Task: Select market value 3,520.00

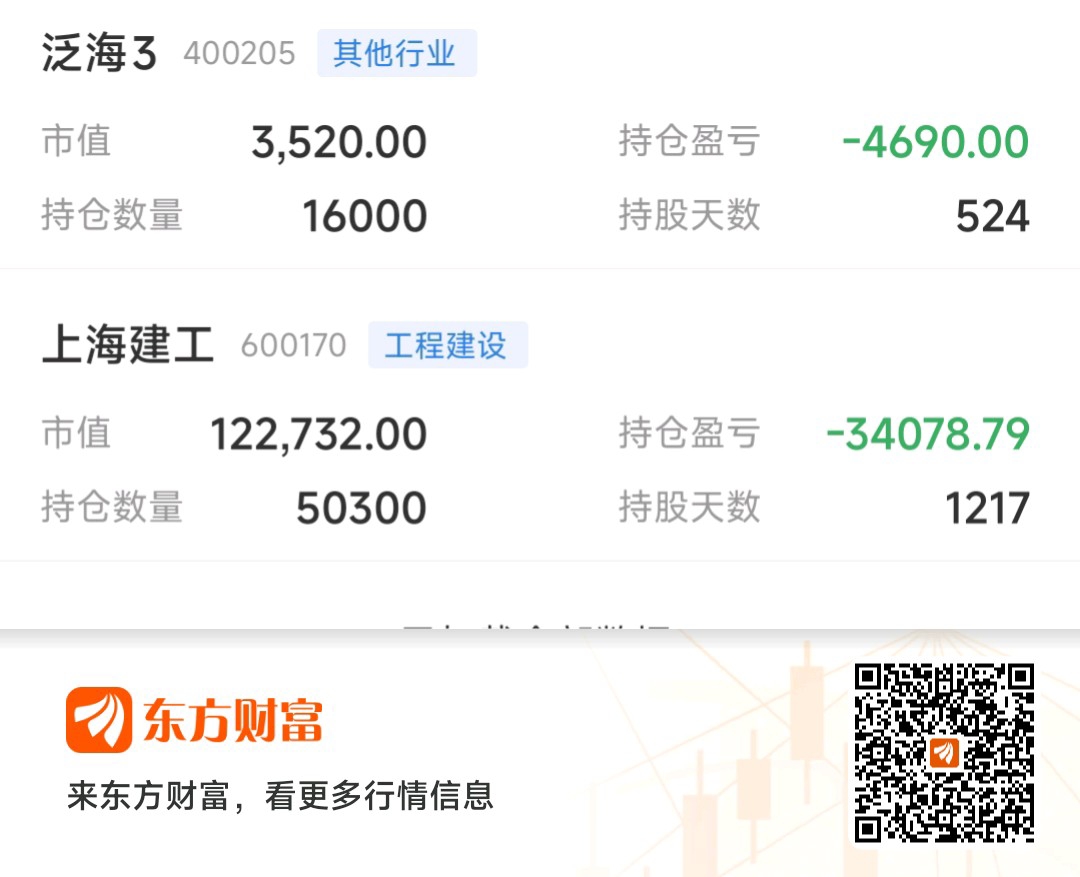Action: click(x=339, y=143)
